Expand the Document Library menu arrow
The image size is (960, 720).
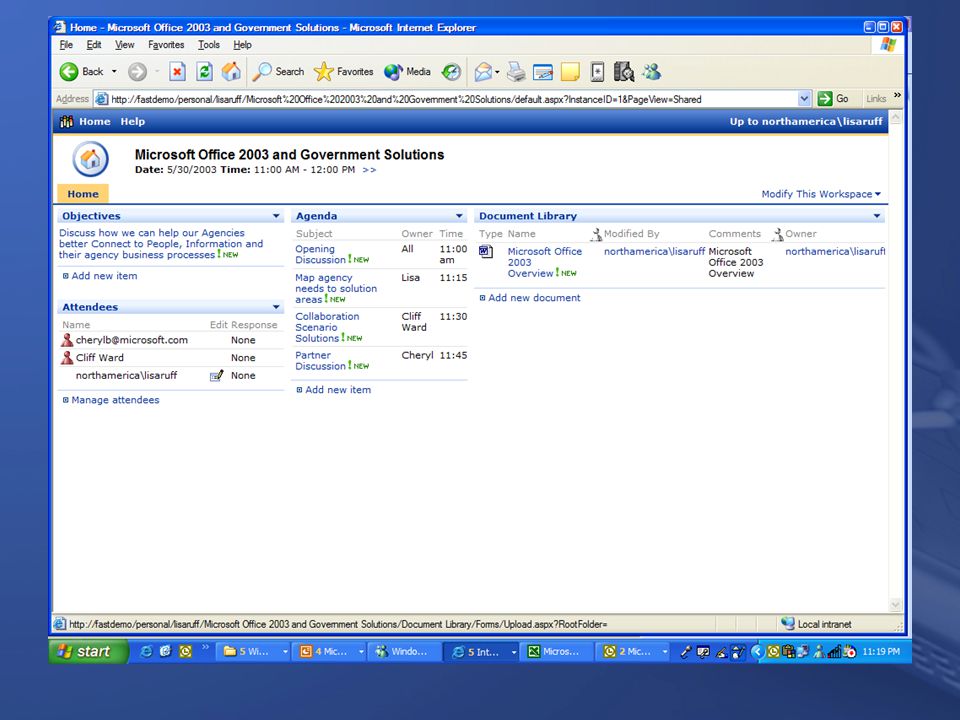(x=877, y=216)
